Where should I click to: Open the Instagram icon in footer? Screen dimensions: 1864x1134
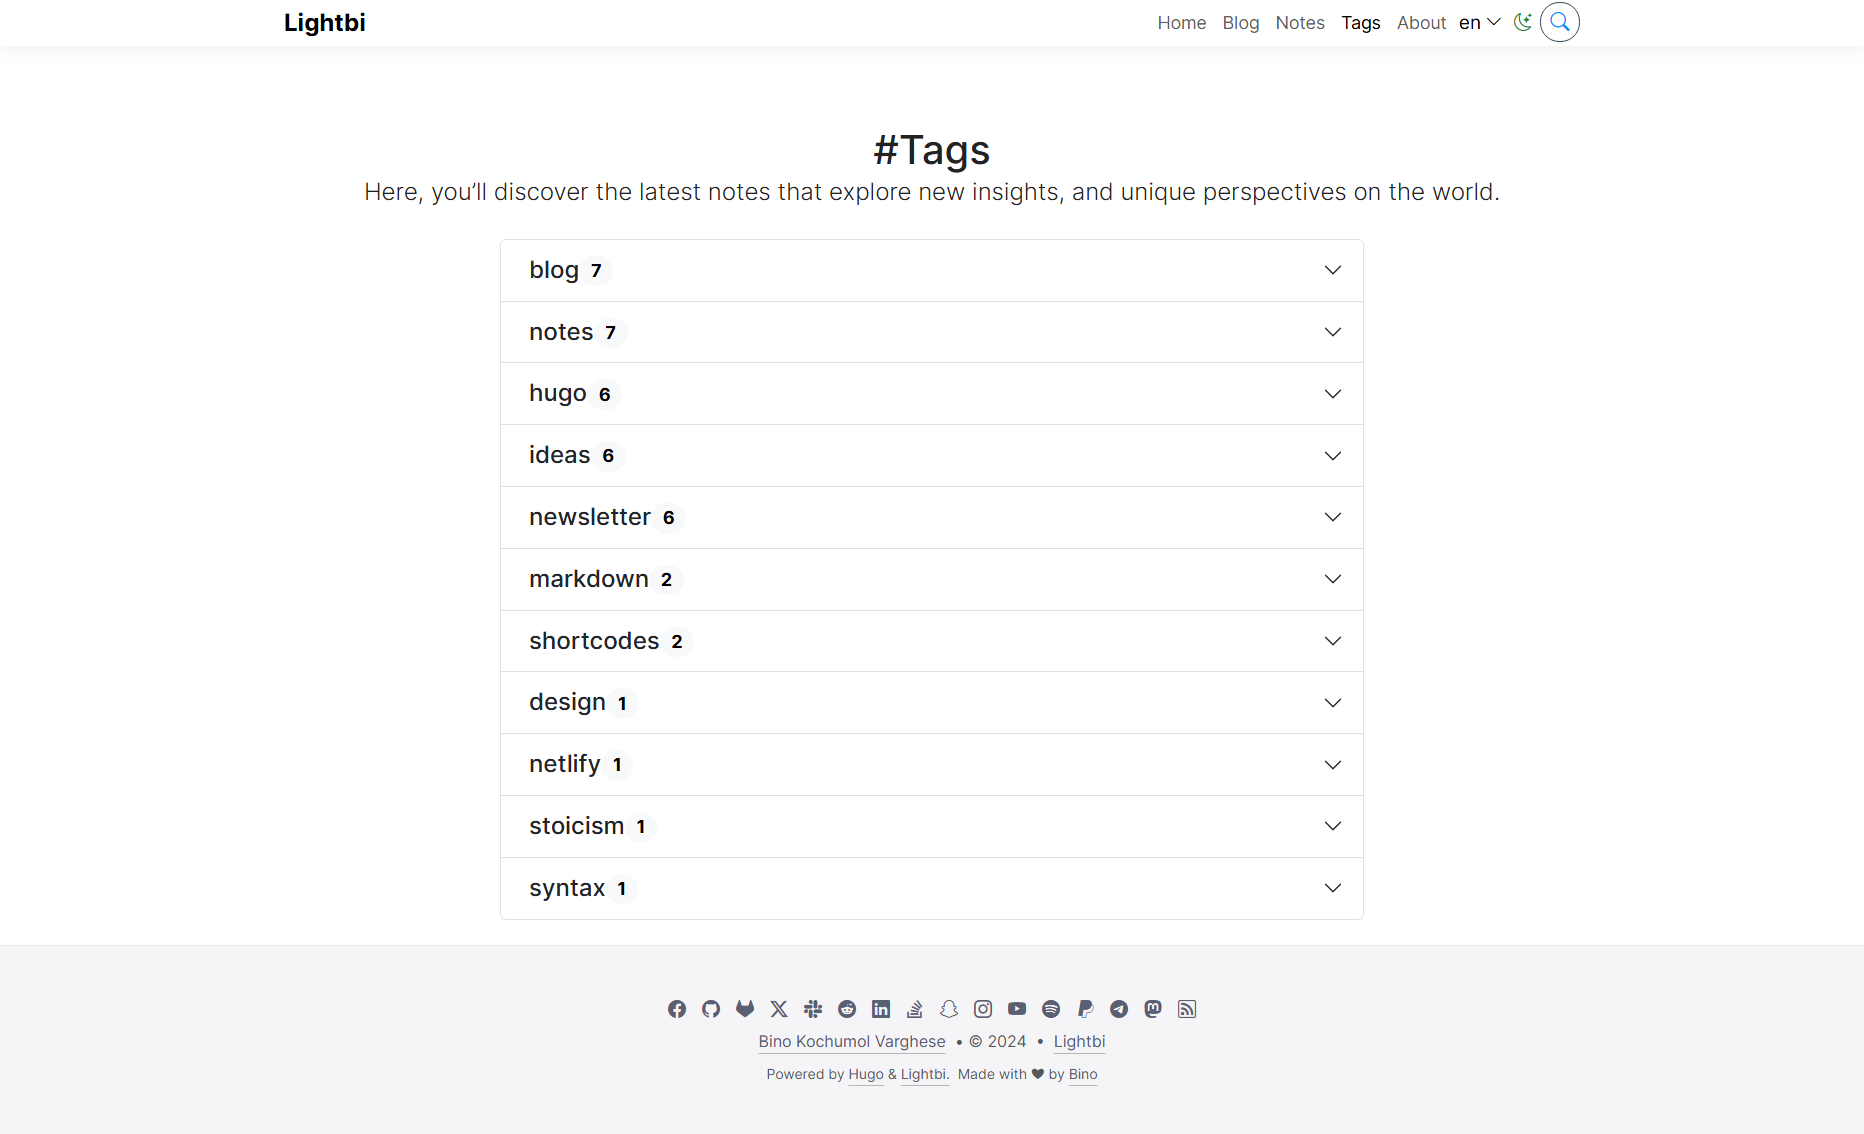click(x=983, y=1009)
